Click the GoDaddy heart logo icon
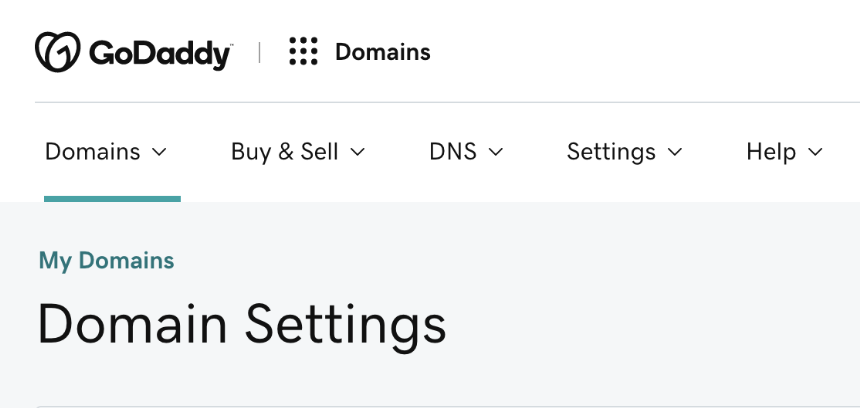860x408 pixels. [x=56, y=52]
